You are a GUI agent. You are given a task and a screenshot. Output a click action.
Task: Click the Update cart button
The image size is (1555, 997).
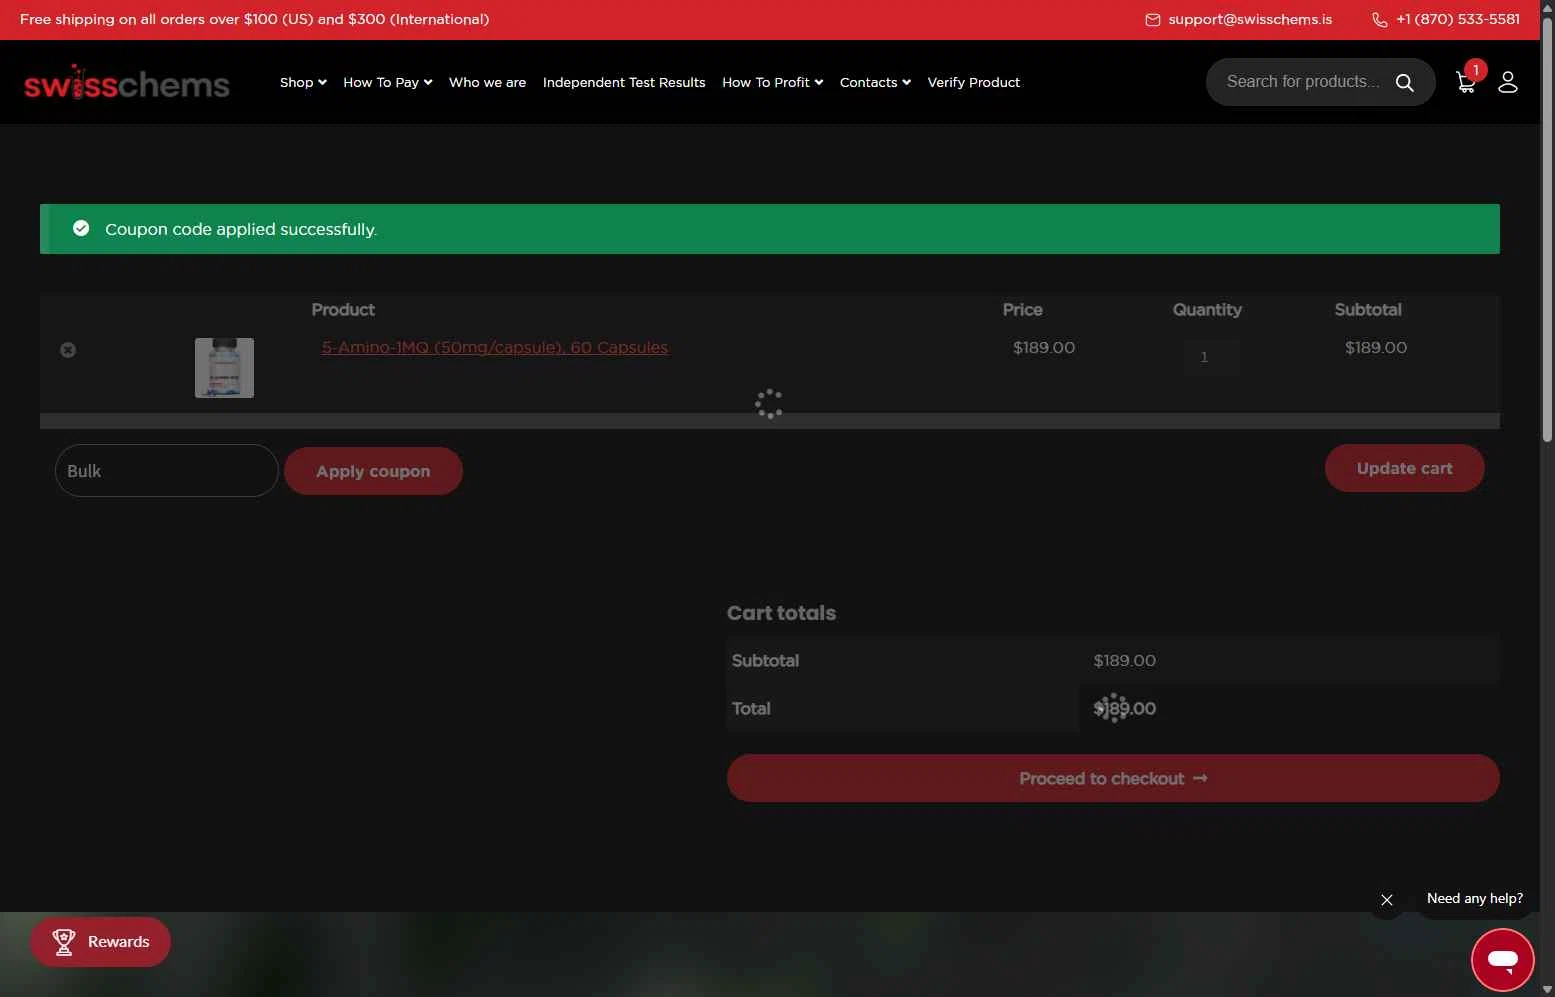pyautogui.click(x=1404, y=468)
